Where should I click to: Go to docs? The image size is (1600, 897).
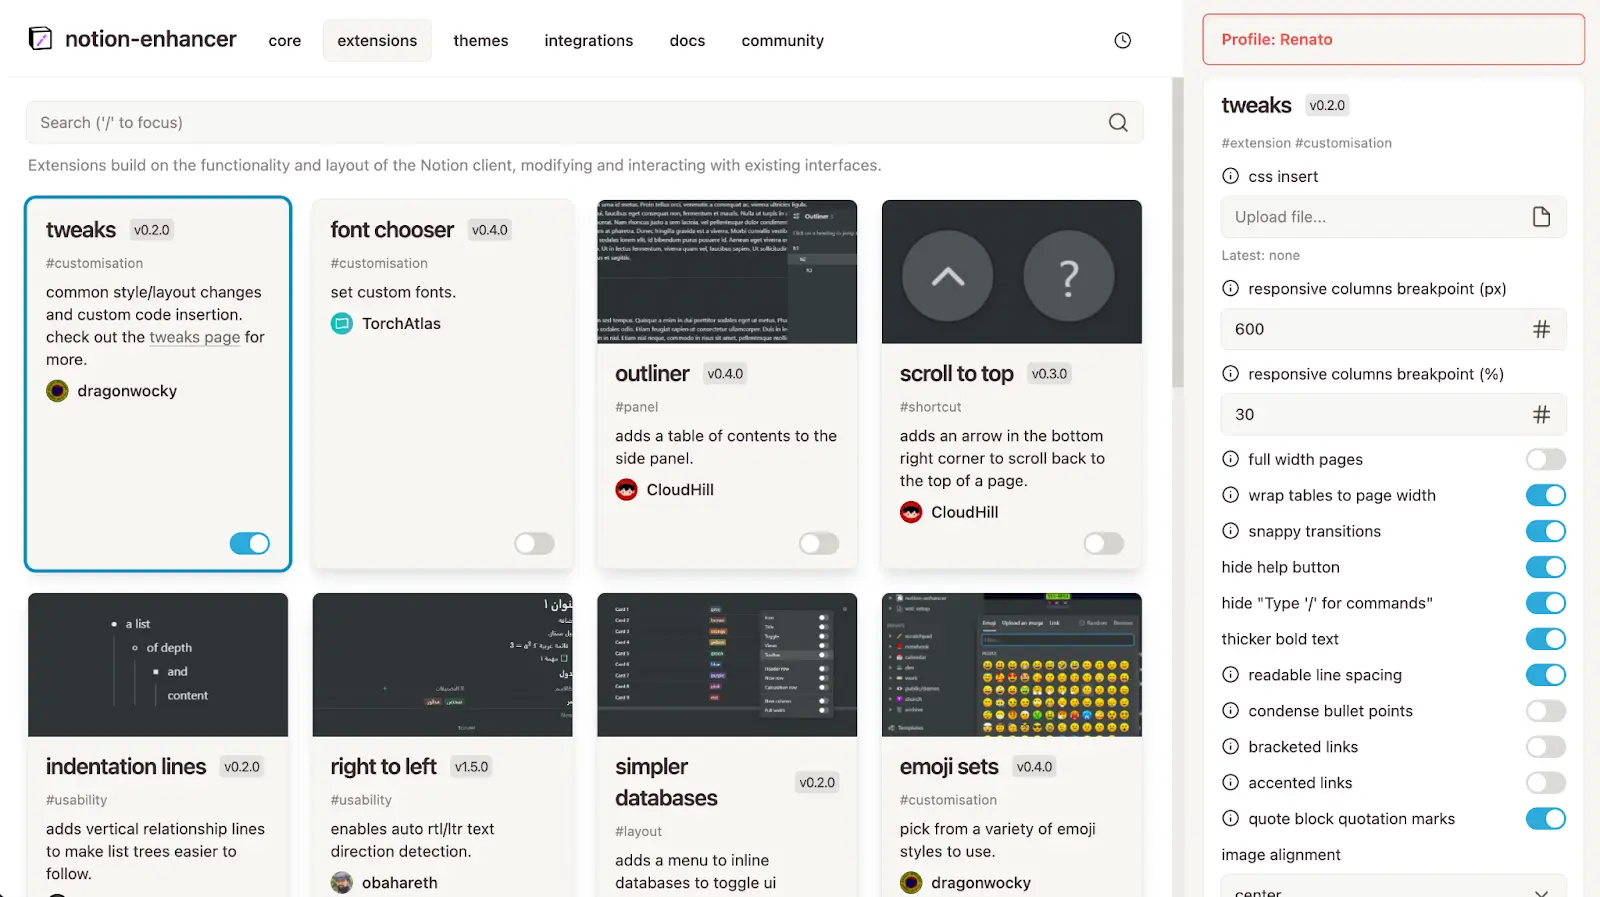pos(687,41)
